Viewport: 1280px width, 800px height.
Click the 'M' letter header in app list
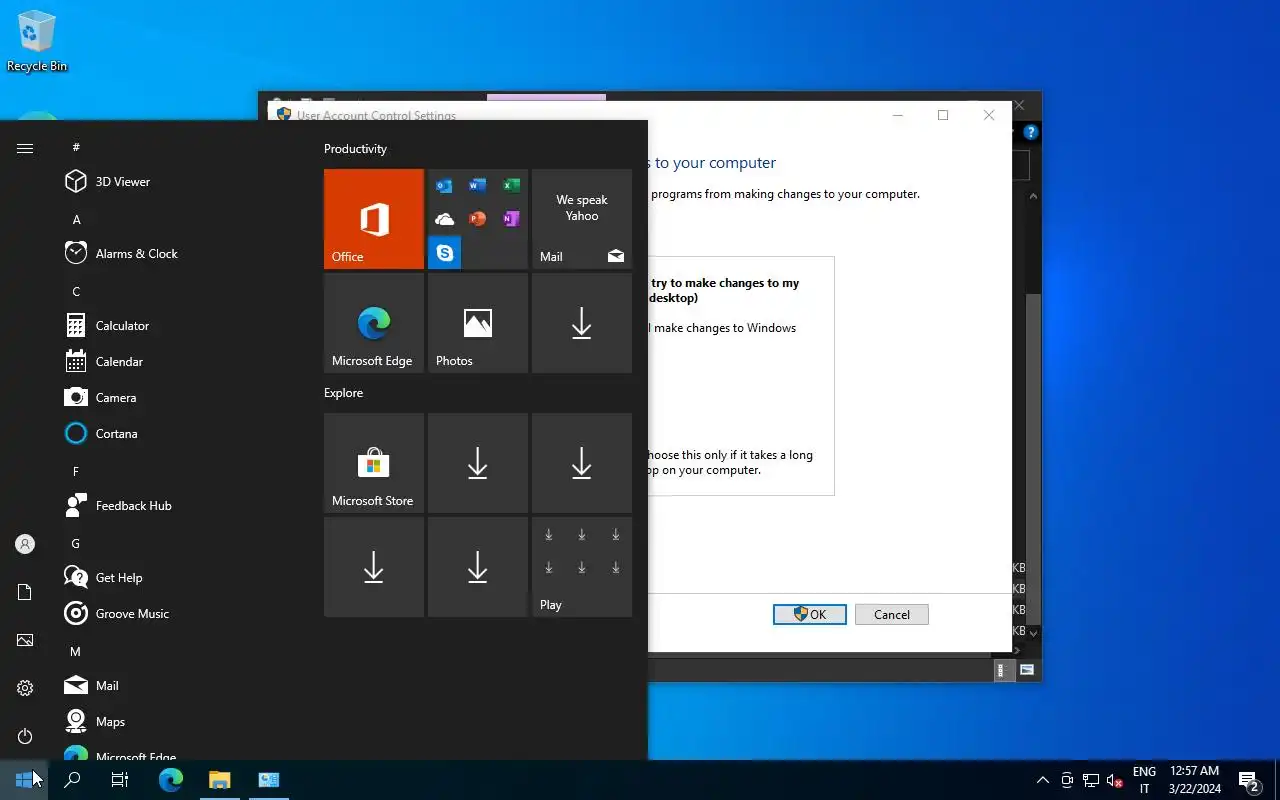[x=76, y=651]
